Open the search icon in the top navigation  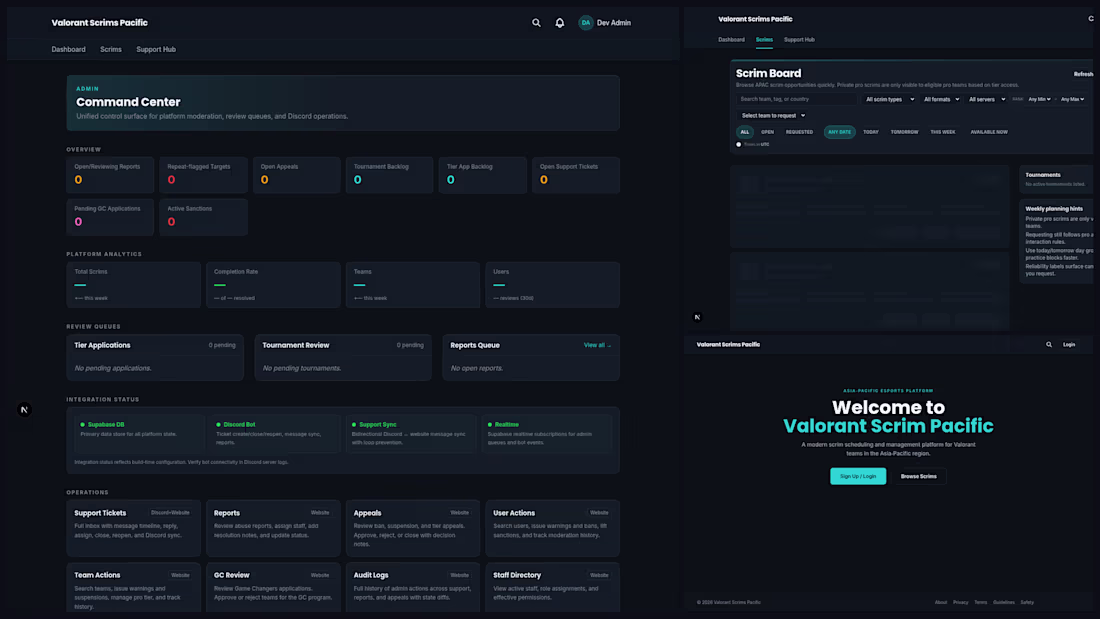536,21
